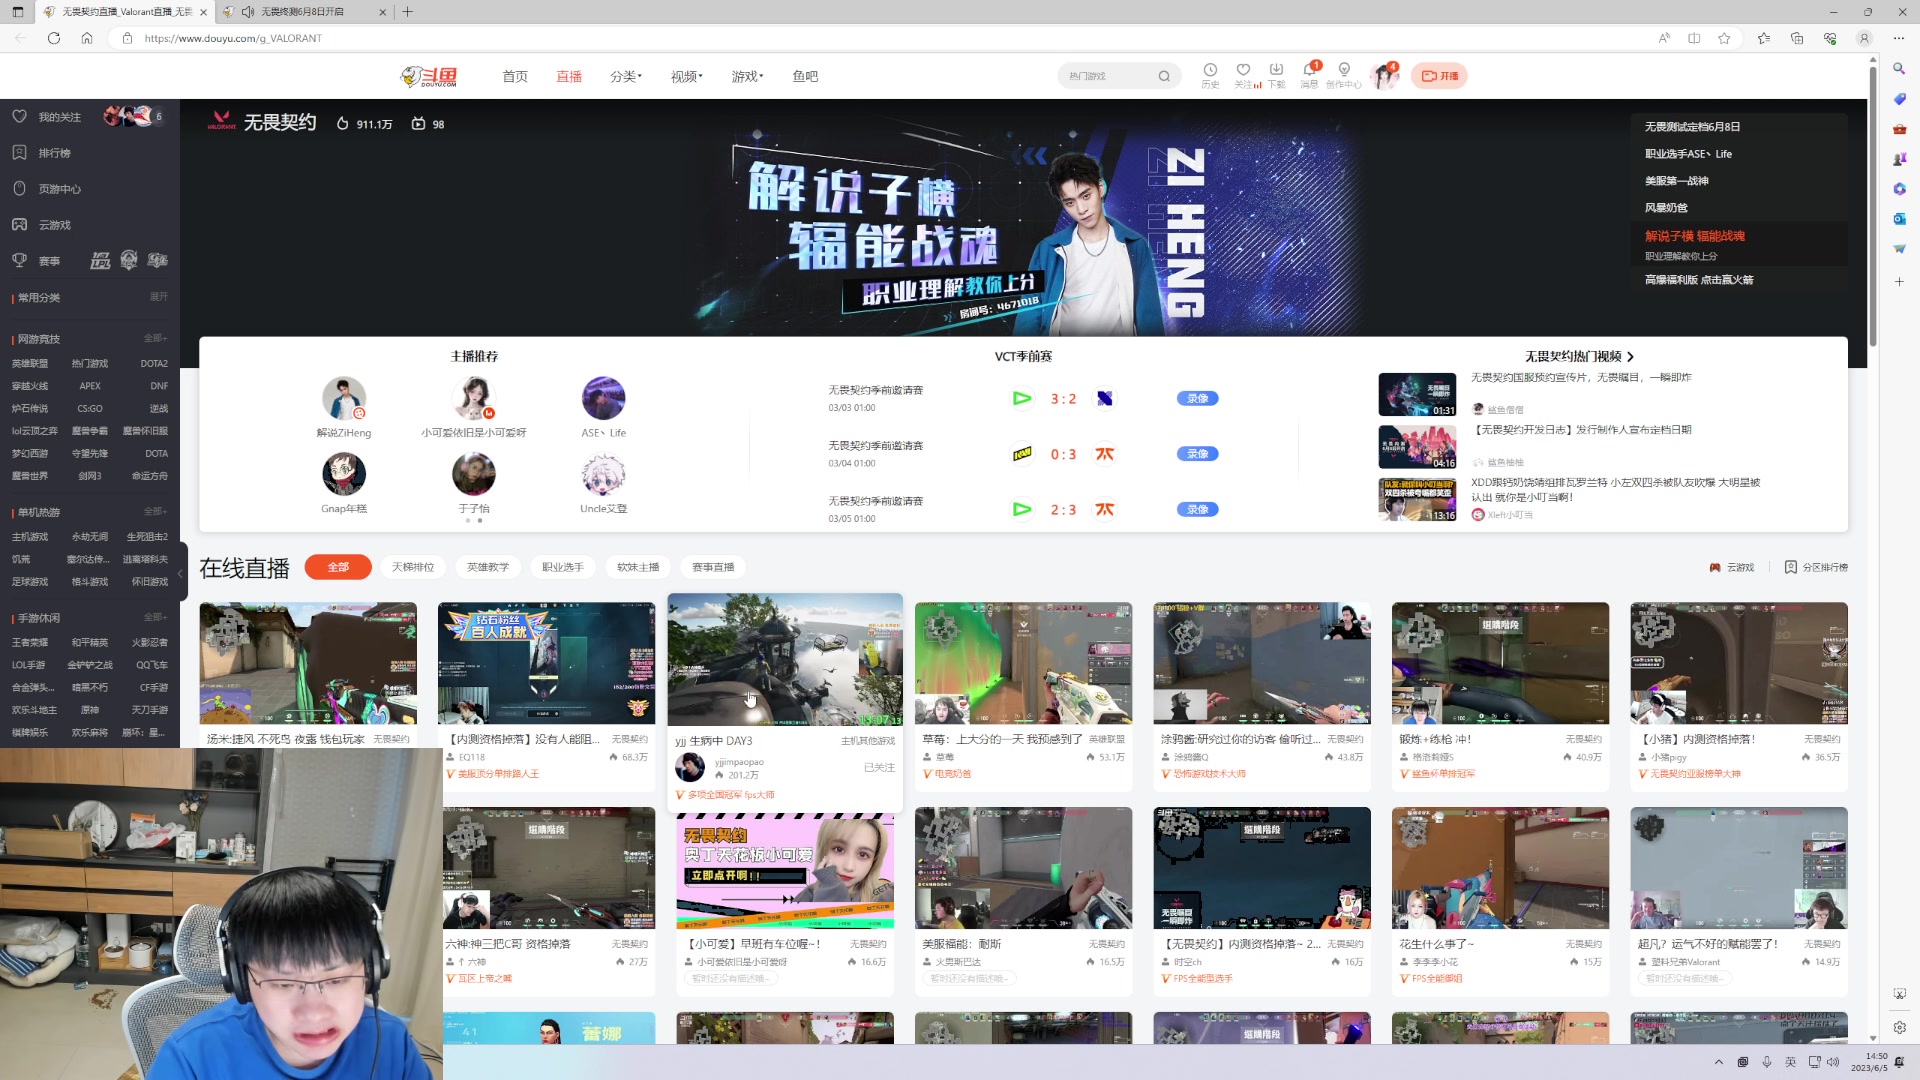1920x1080 pixels.
Task: Switch to the 直播 navigation tab
Action: coord(569,76)
